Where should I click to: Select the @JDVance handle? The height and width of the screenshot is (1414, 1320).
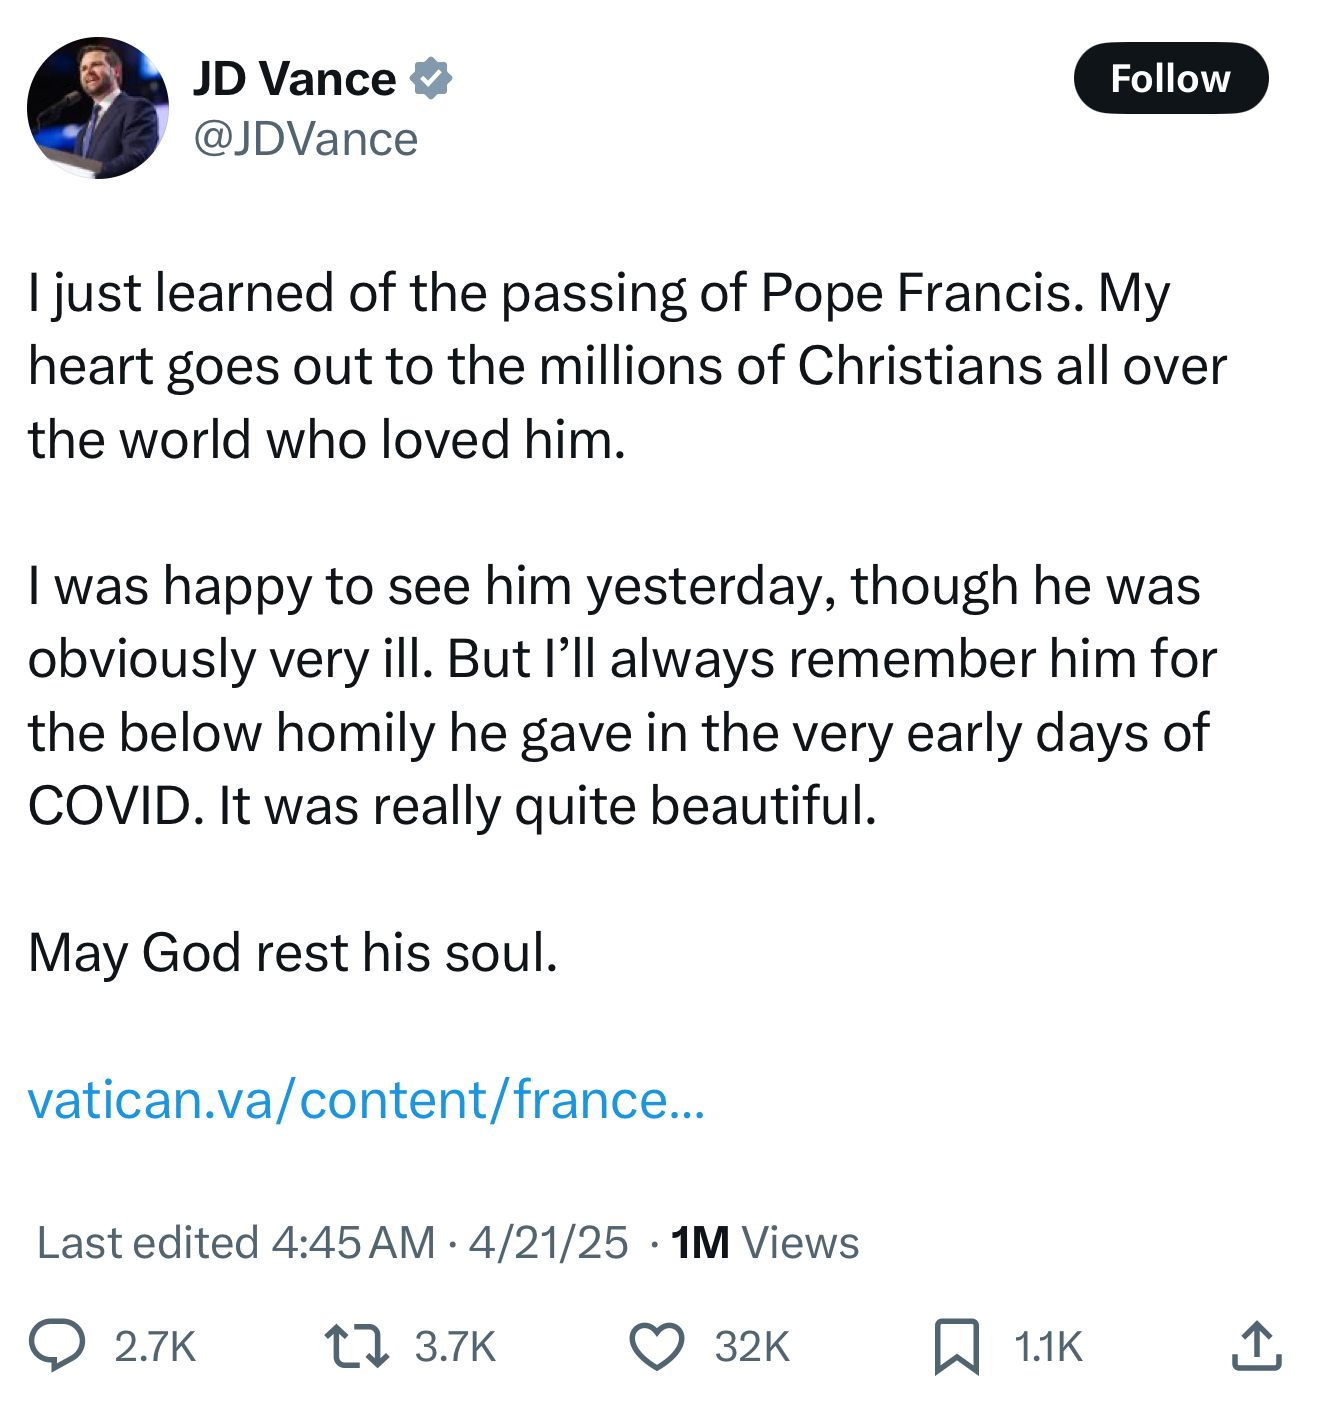pos(305,139)
